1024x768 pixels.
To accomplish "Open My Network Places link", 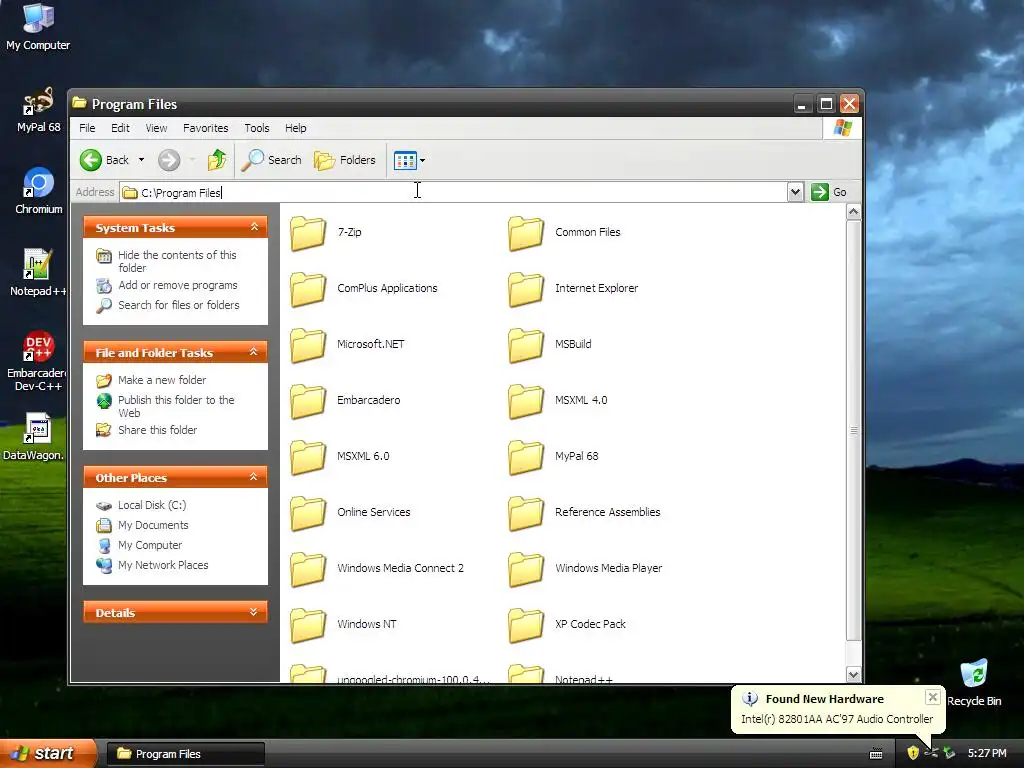I will click(163, 566).
